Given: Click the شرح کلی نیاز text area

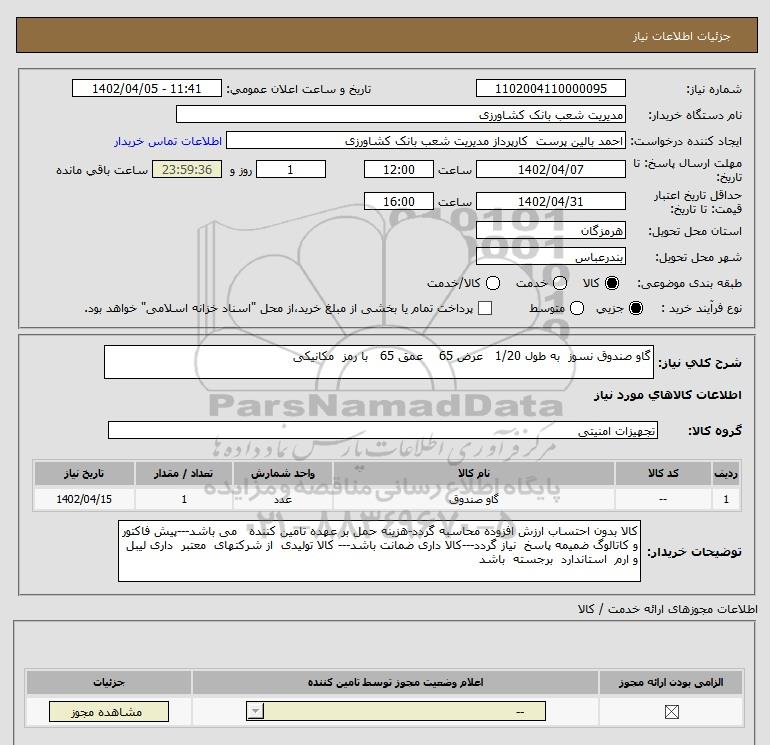Looking at the screenshot, I should coord(379,362).
